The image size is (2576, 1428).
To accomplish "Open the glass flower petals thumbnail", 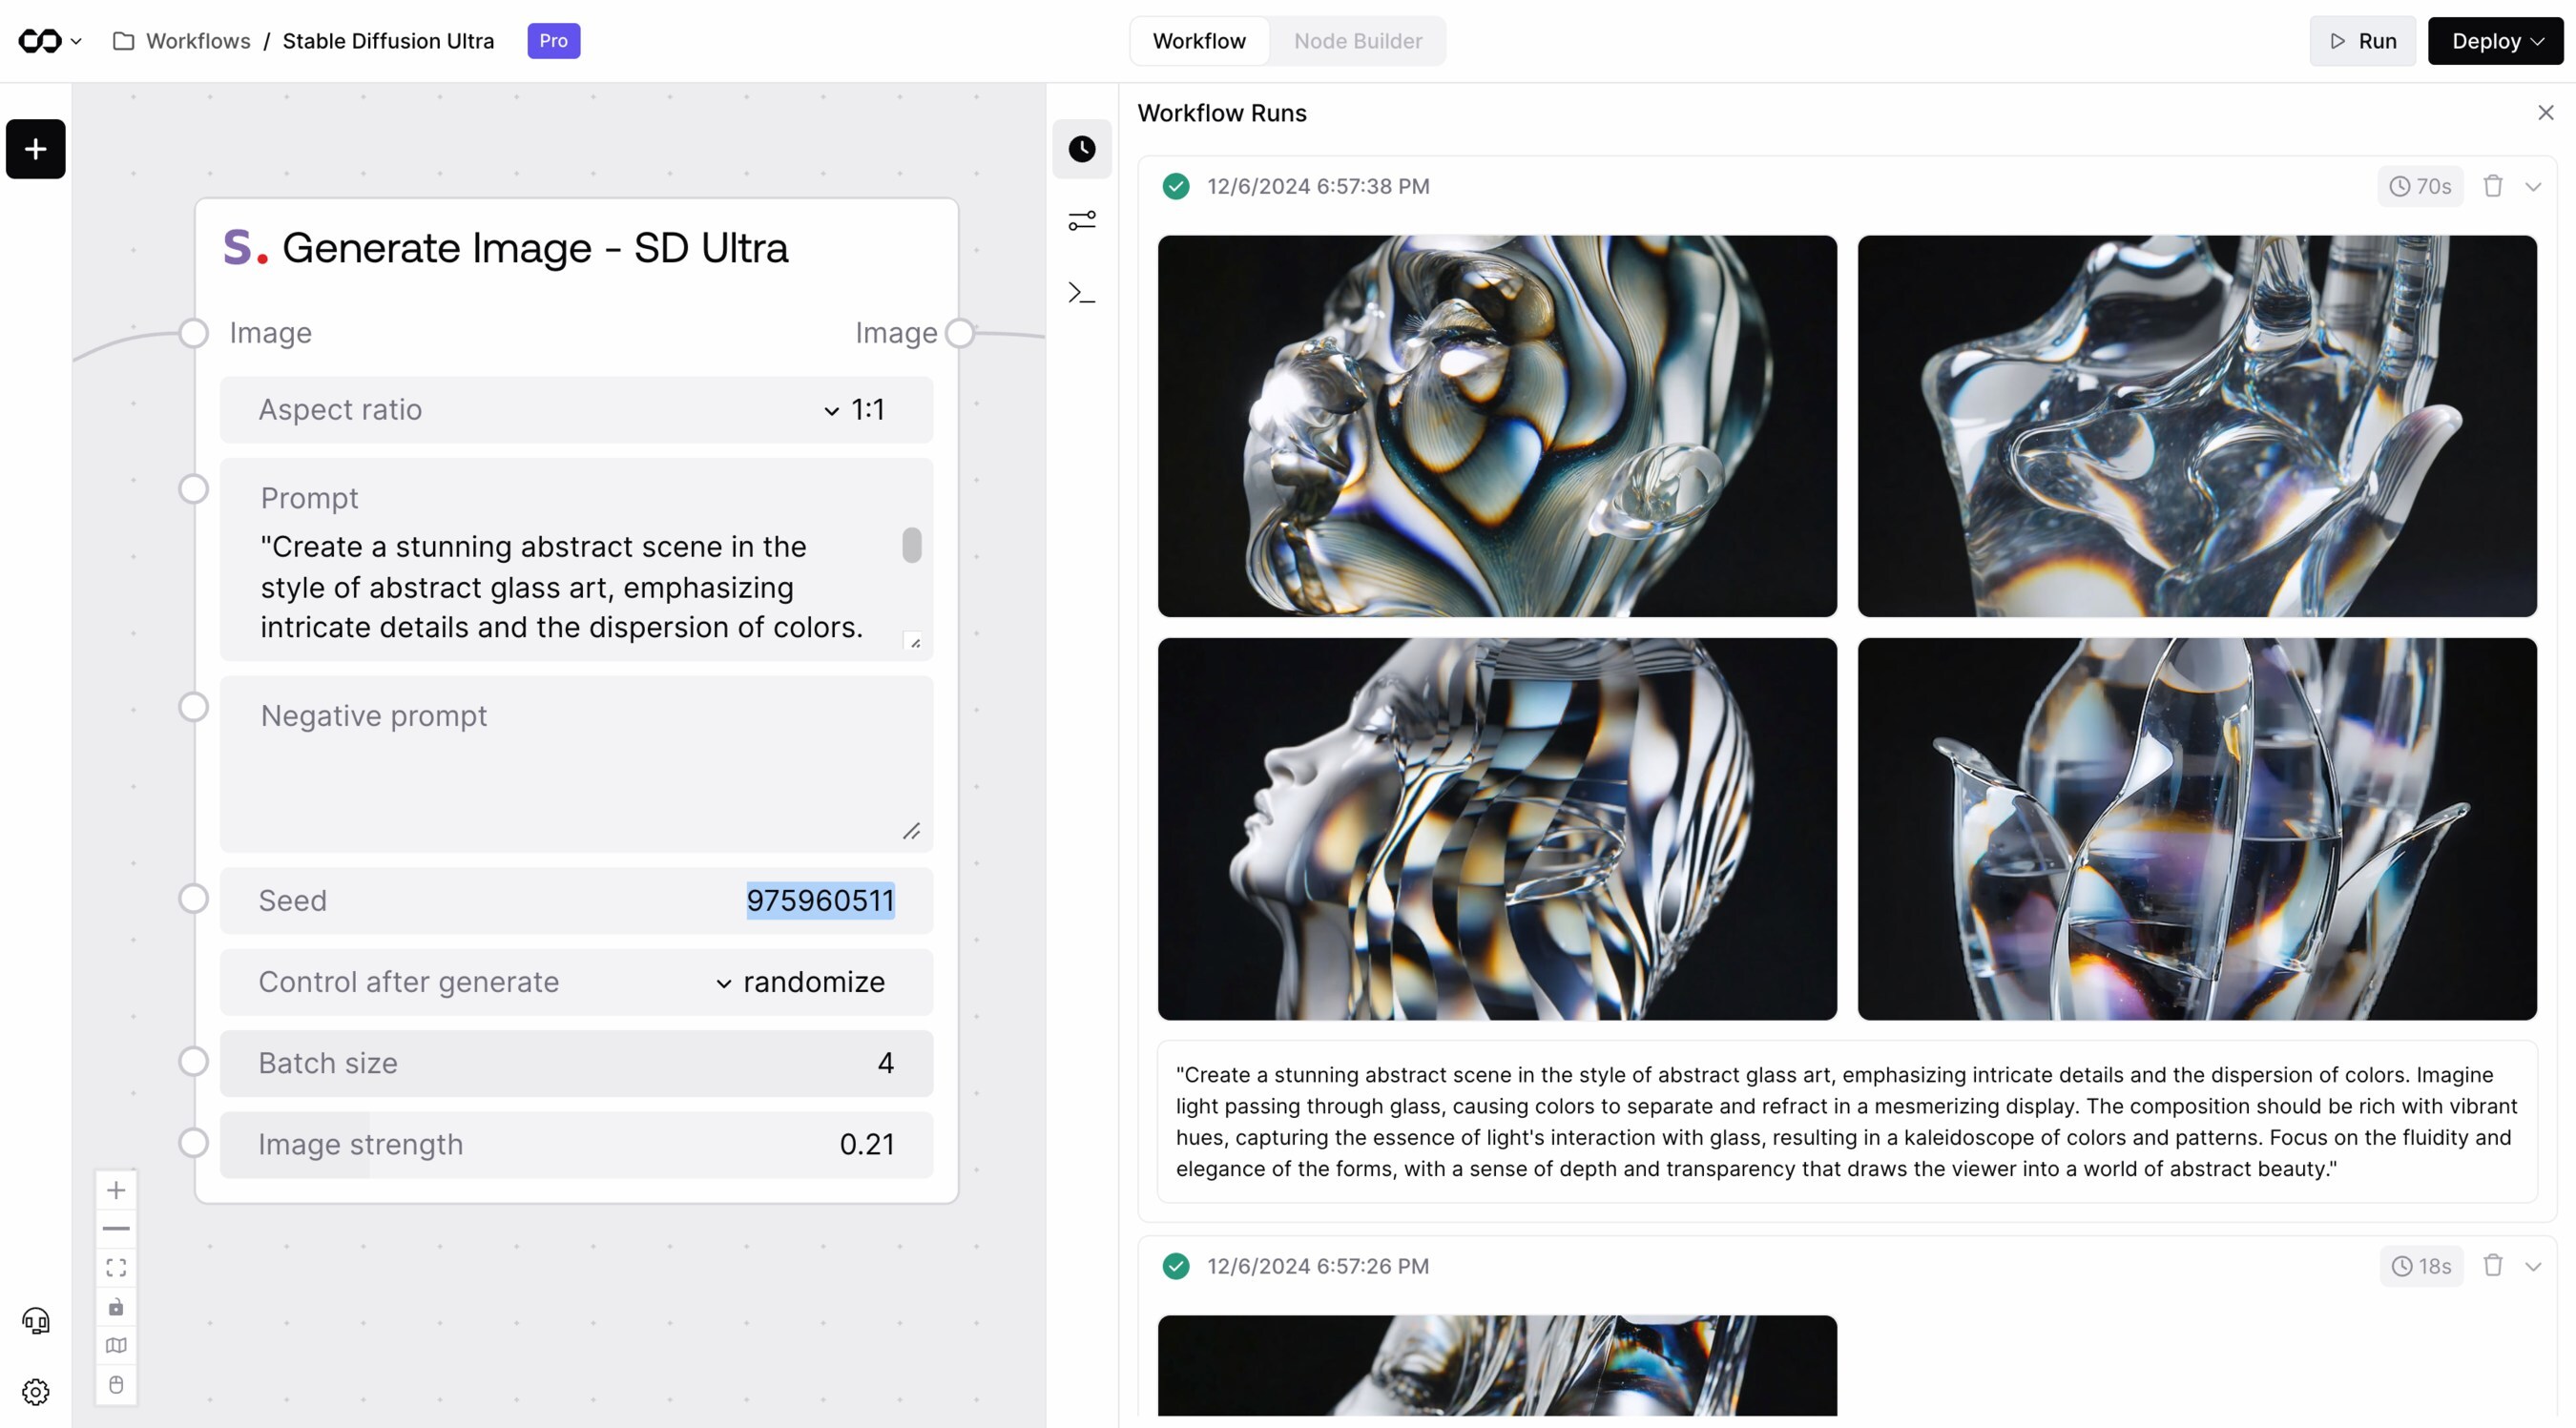I will pyautogui.click(x=2197, y=829).
